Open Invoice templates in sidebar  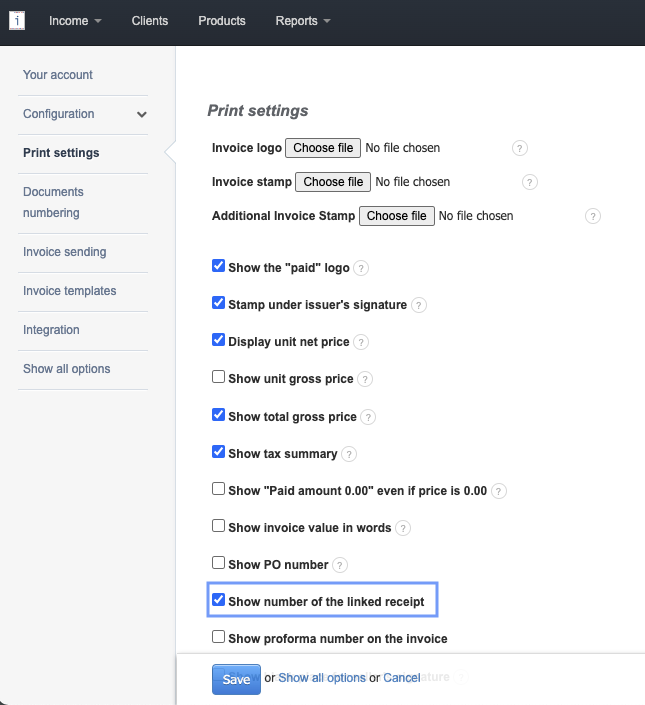click(x=70, y=291)
